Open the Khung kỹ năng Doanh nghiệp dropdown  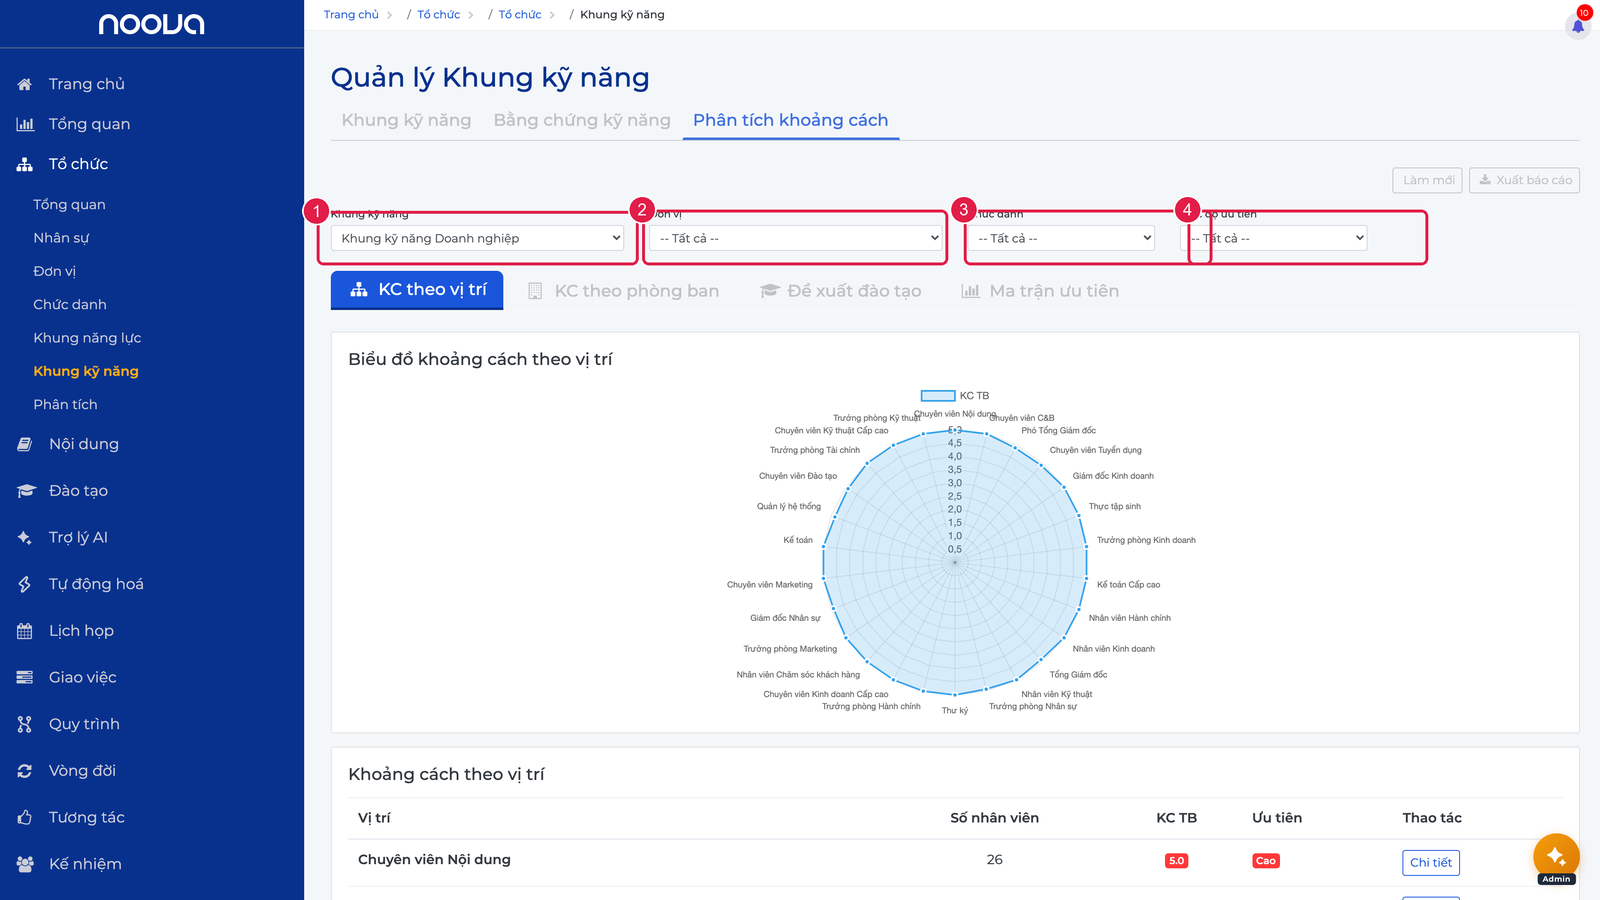(x=478, y=238)
